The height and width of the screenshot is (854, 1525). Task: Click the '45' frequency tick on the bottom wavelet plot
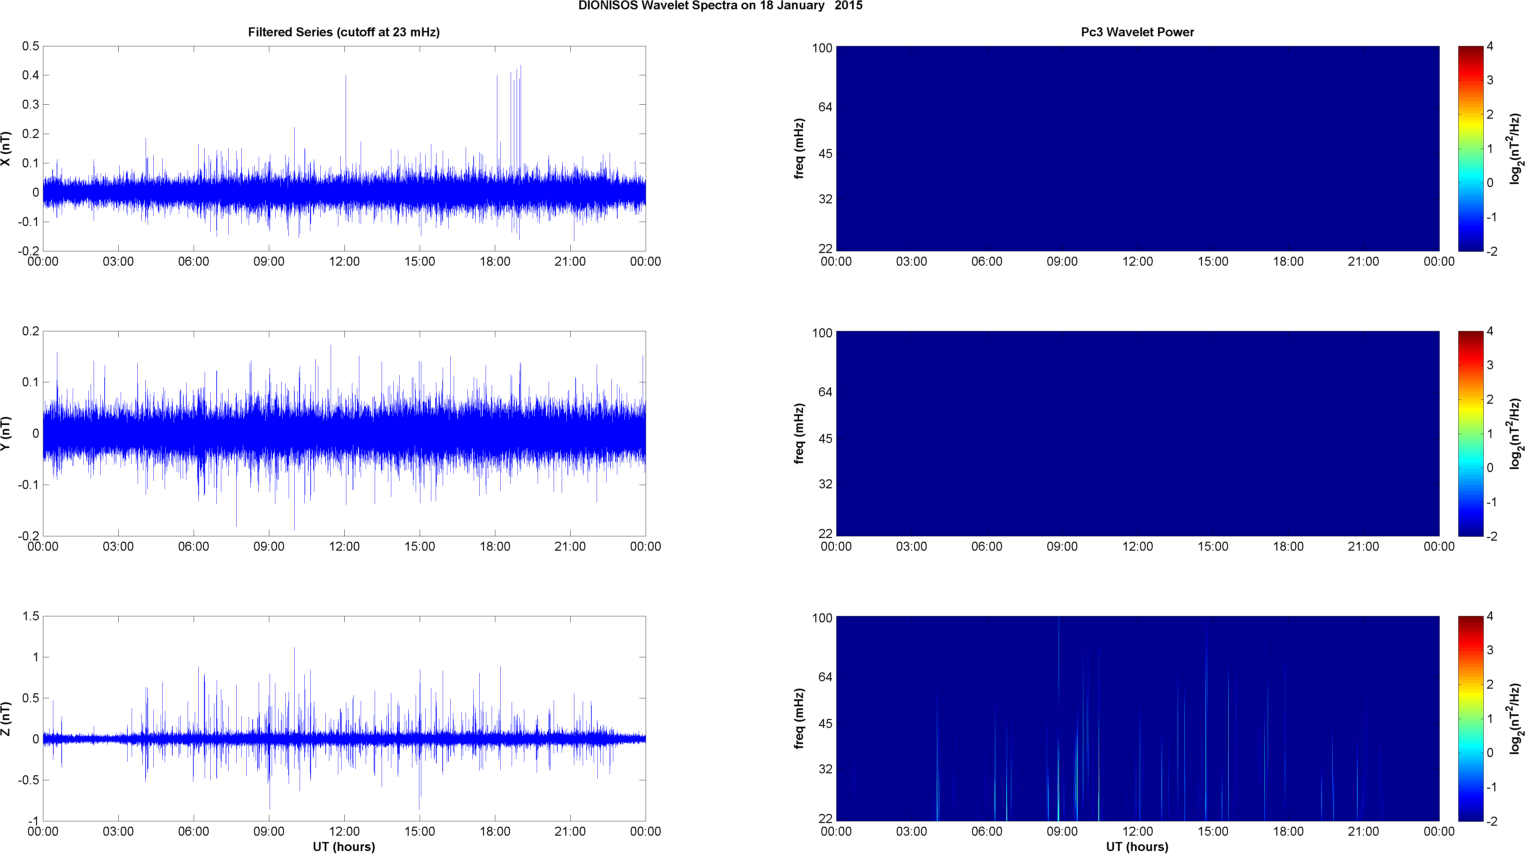(x=826, y=723)
